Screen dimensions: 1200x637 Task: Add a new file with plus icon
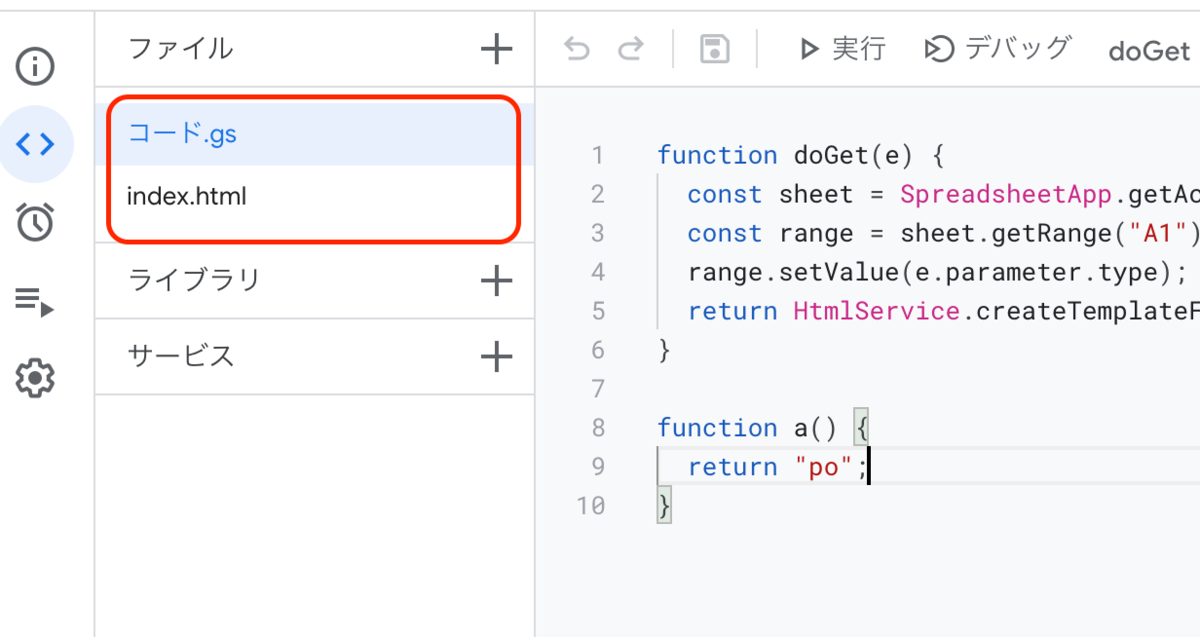tap(496, 48)
